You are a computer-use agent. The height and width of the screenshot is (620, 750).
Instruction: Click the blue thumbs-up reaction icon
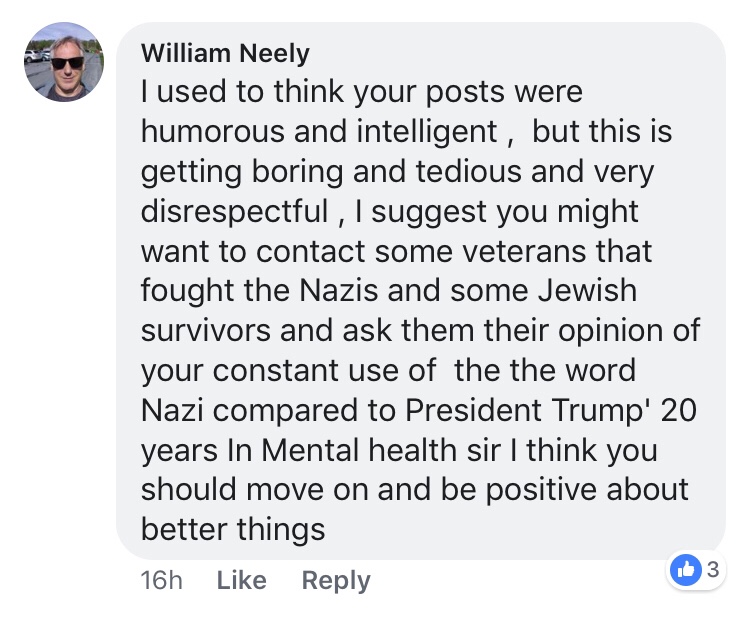(686, 570)
